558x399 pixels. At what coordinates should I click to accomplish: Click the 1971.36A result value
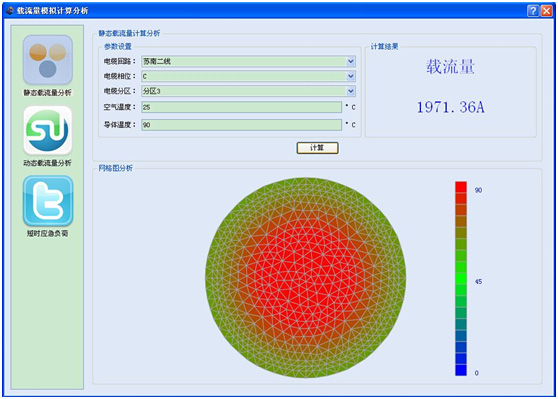[x=451, y=107]
